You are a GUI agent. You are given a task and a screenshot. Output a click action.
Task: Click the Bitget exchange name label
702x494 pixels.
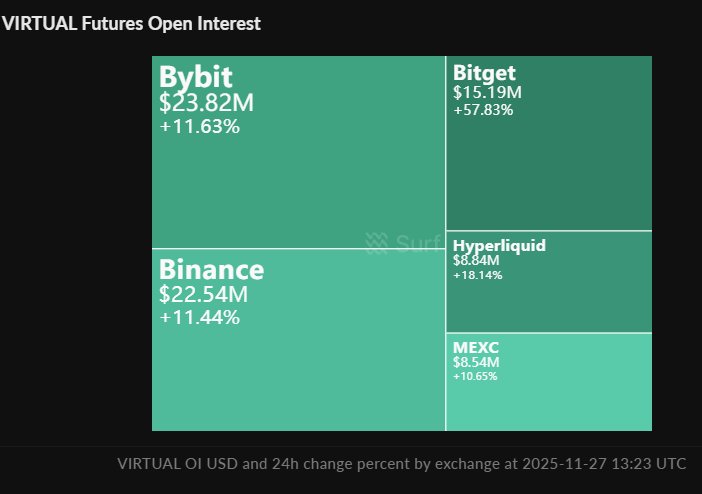484,73
